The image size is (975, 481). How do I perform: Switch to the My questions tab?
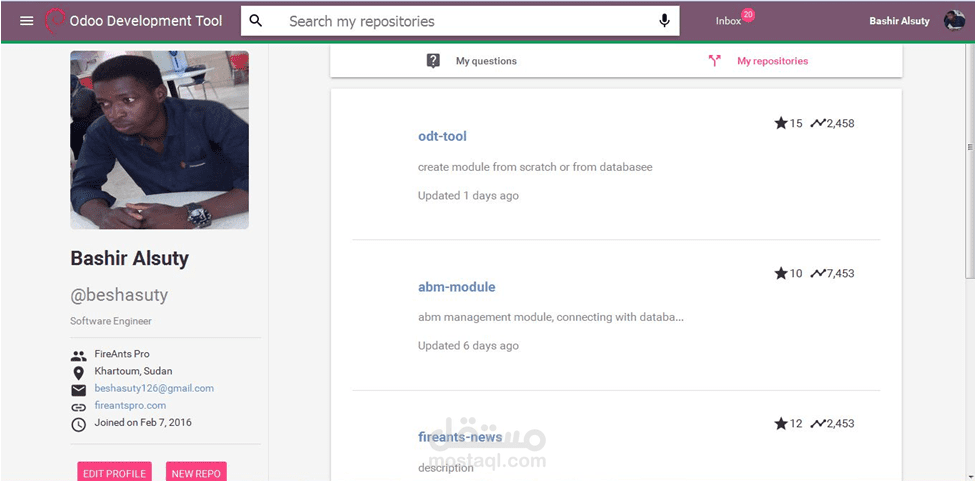[x=486, y=61]
